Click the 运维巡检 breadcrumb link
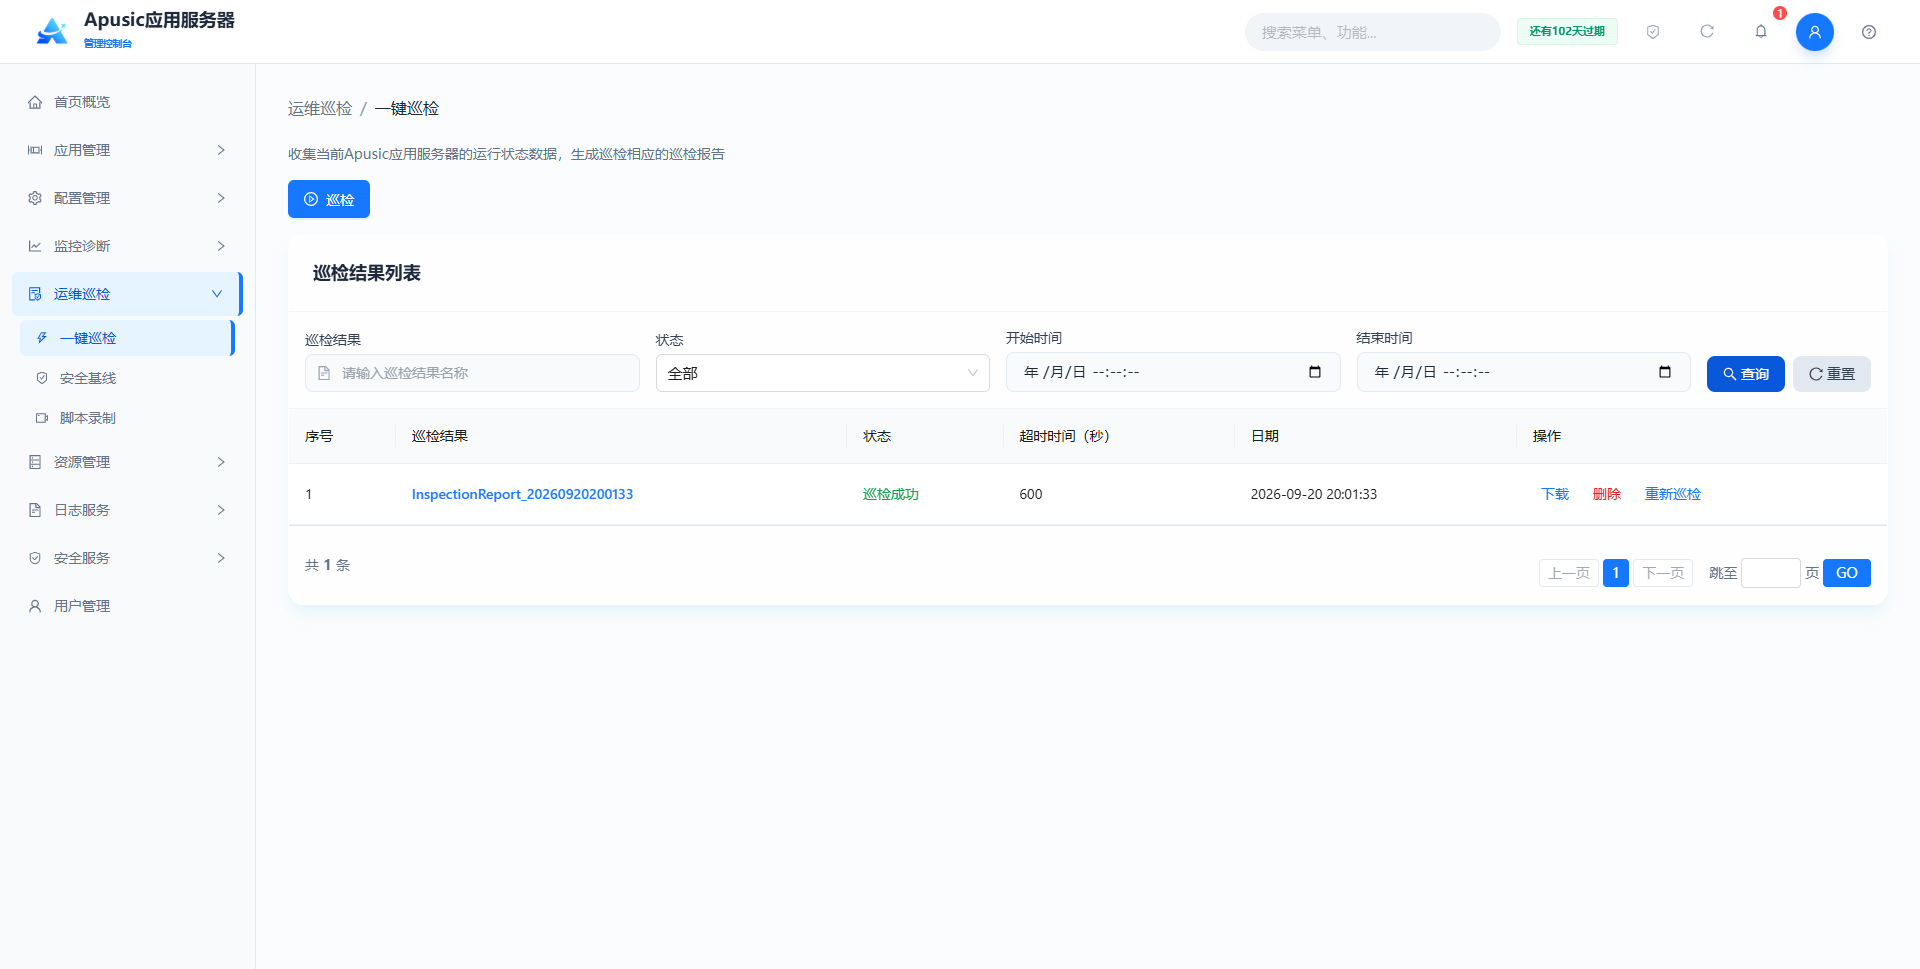 point(320,108)
